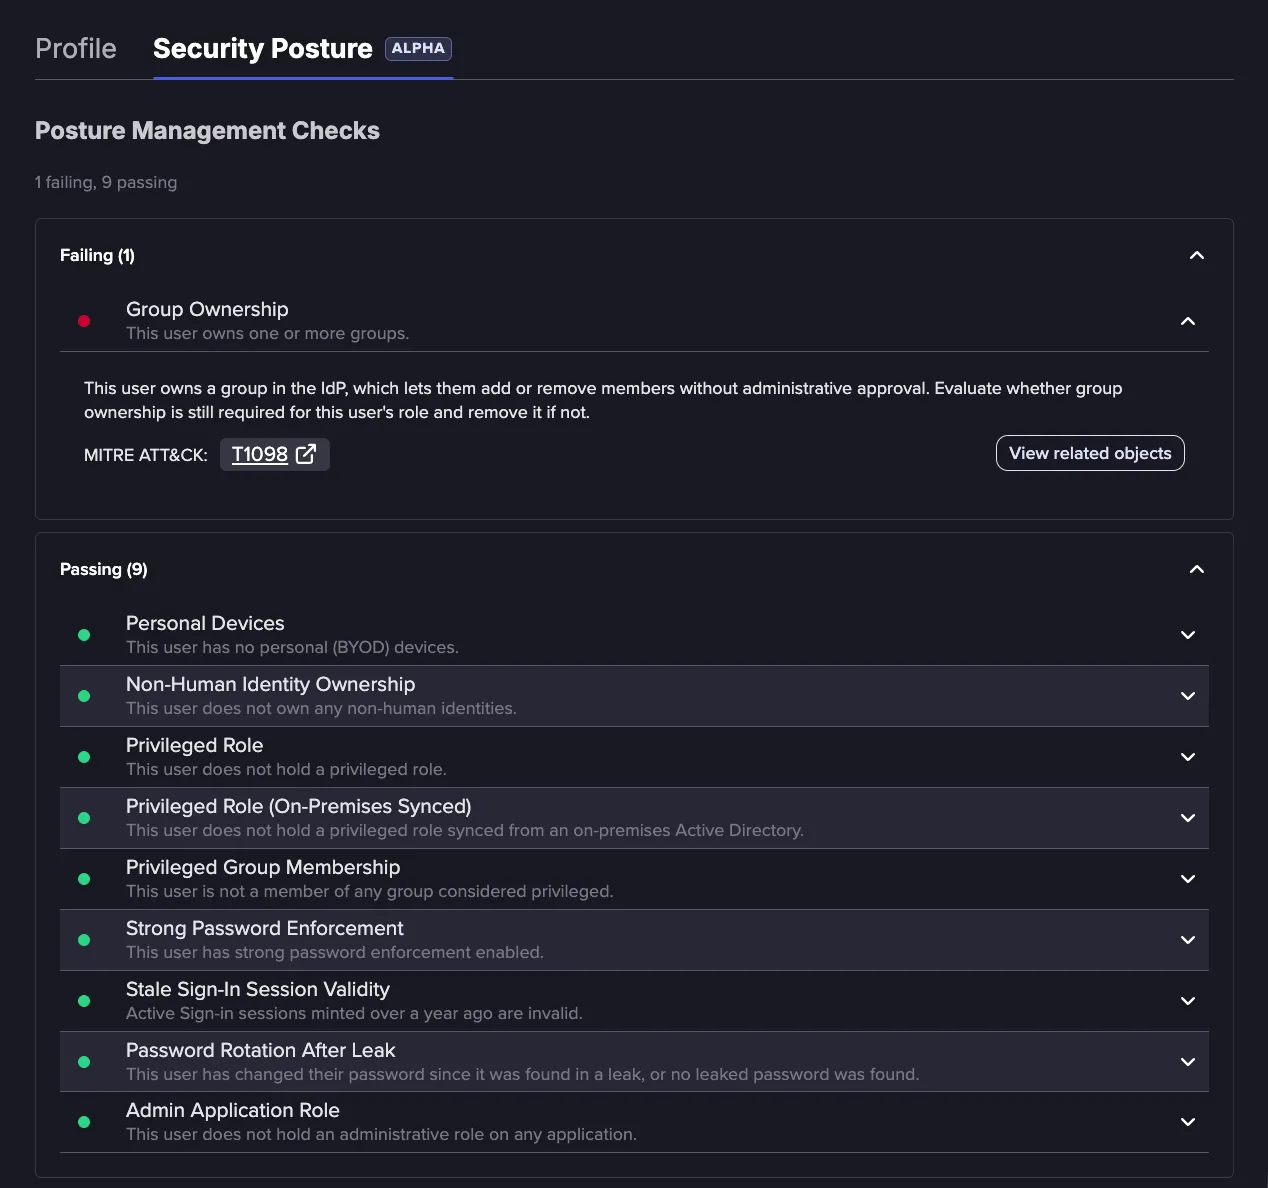
Task: Click the Group Ownership check title
Action: click(207, 309)
